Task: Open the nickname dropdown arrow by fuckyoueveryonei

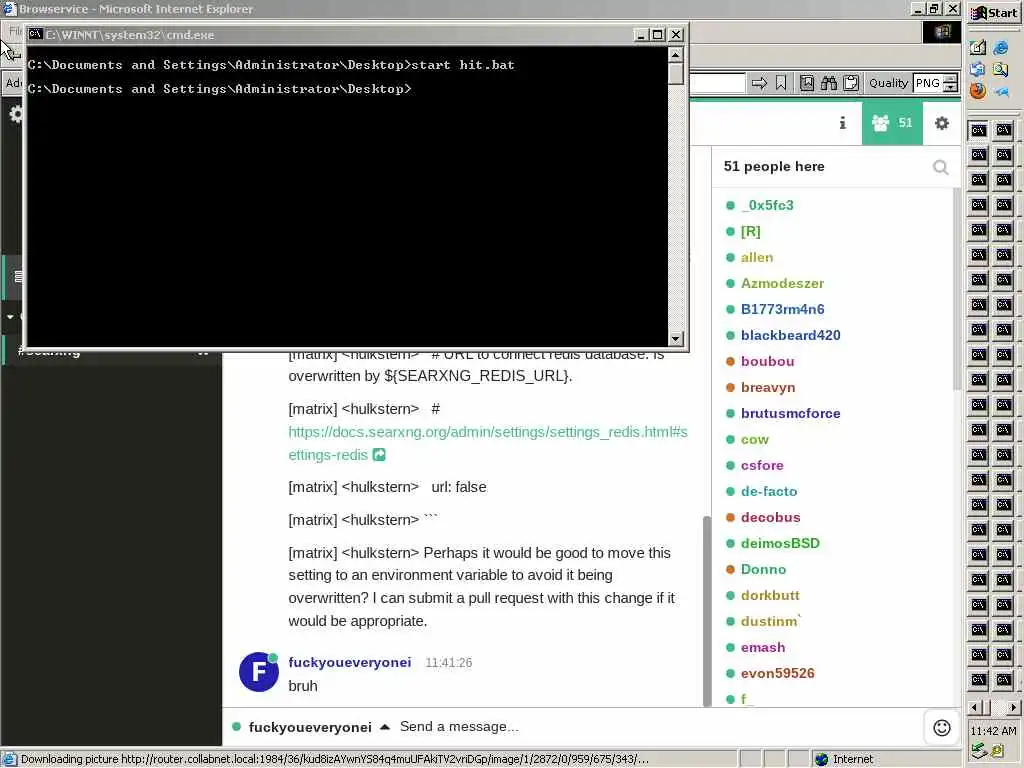Action: [385, 727]
